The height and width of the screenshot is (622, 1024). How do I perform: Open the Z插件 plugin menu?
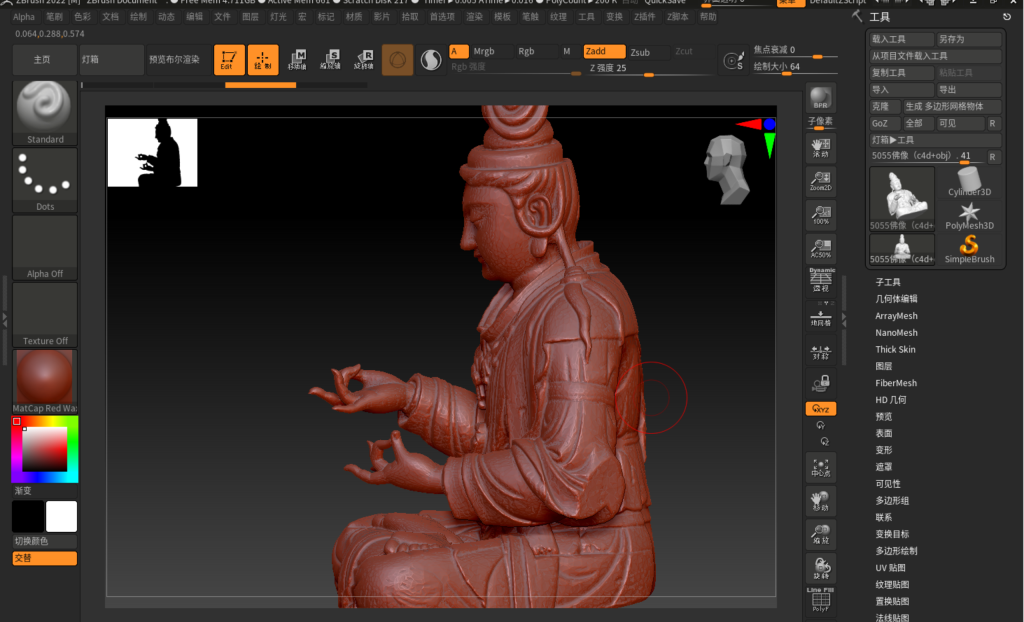pos(645,17)
